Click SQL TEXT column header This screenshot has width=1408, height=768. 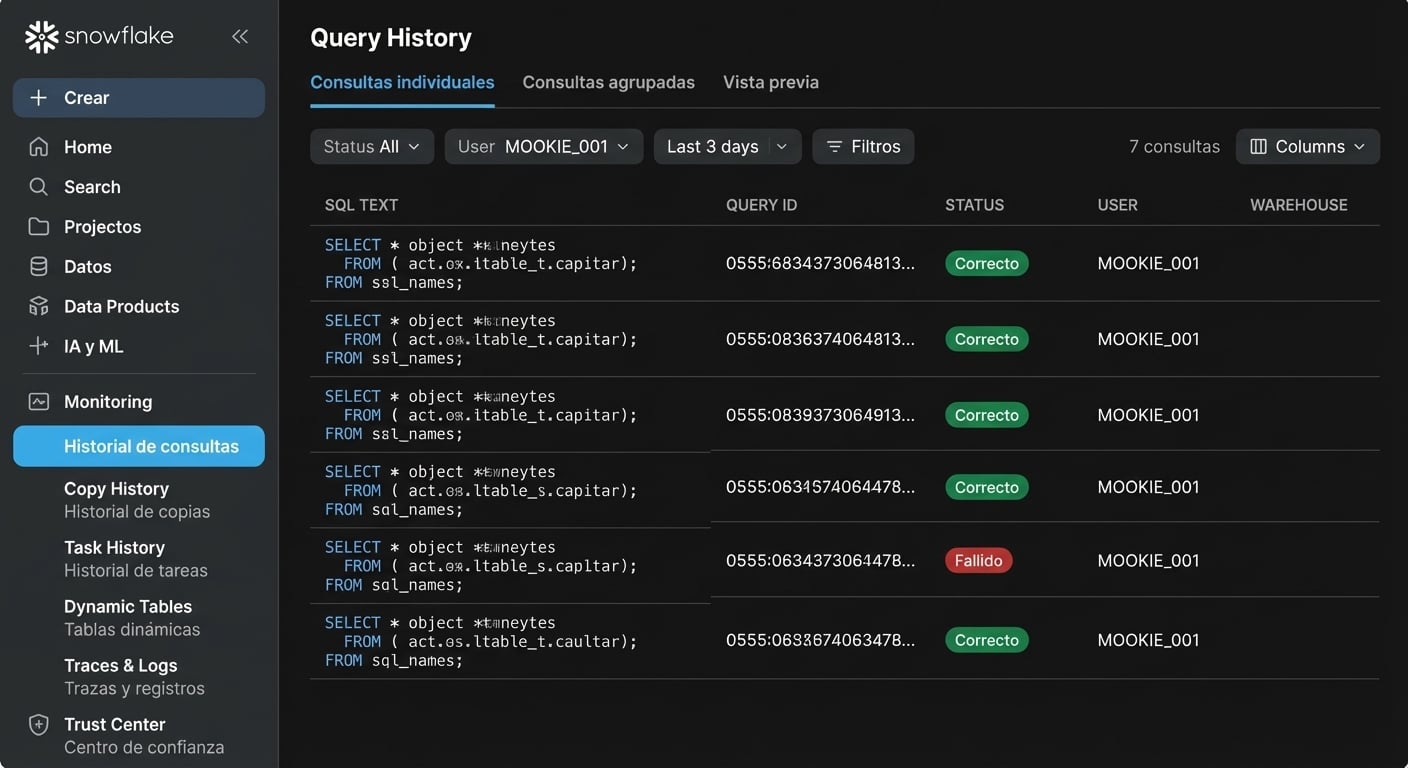(362, 205)
